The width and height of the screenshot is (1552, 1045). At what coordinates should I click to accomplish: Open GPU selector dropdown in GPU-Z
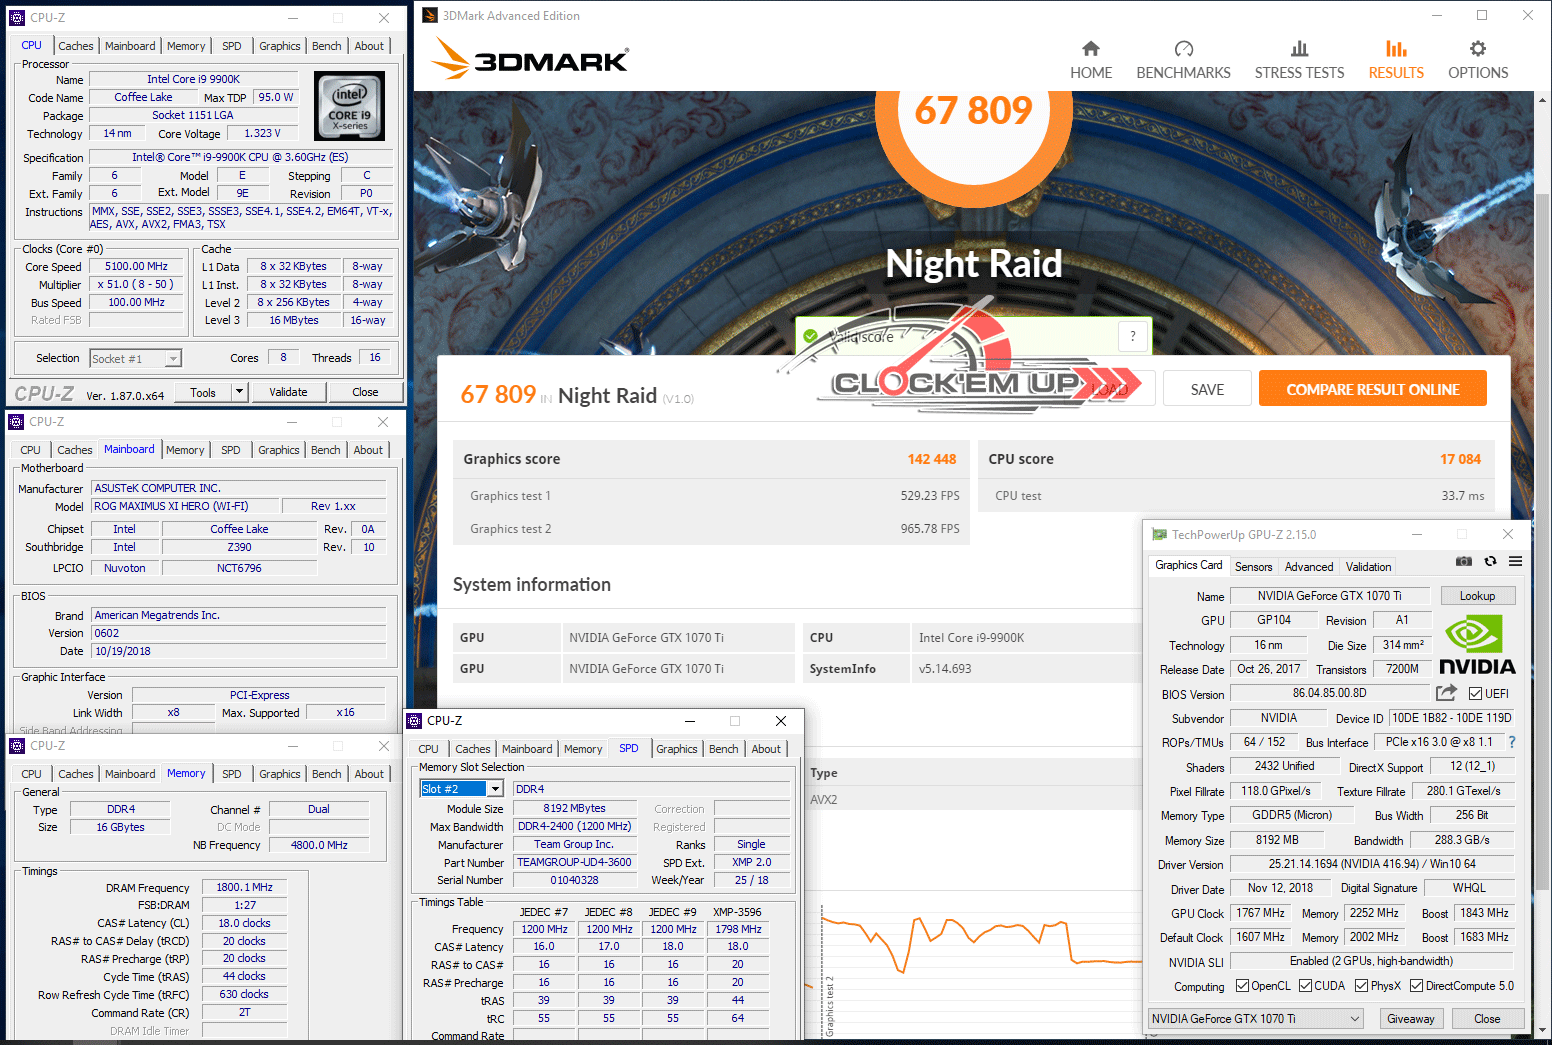1355,1019
